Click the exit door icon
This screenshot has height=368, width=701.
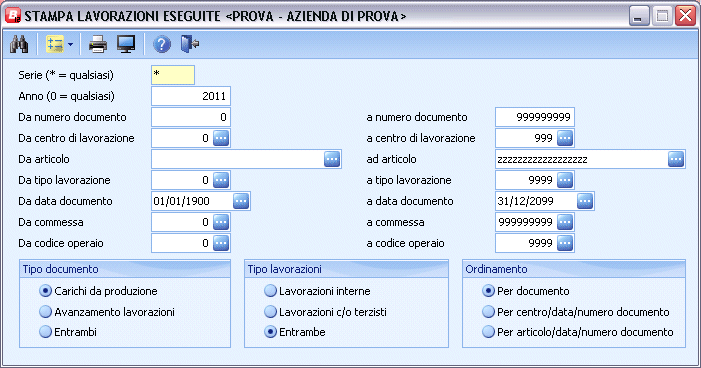[190, 44]
